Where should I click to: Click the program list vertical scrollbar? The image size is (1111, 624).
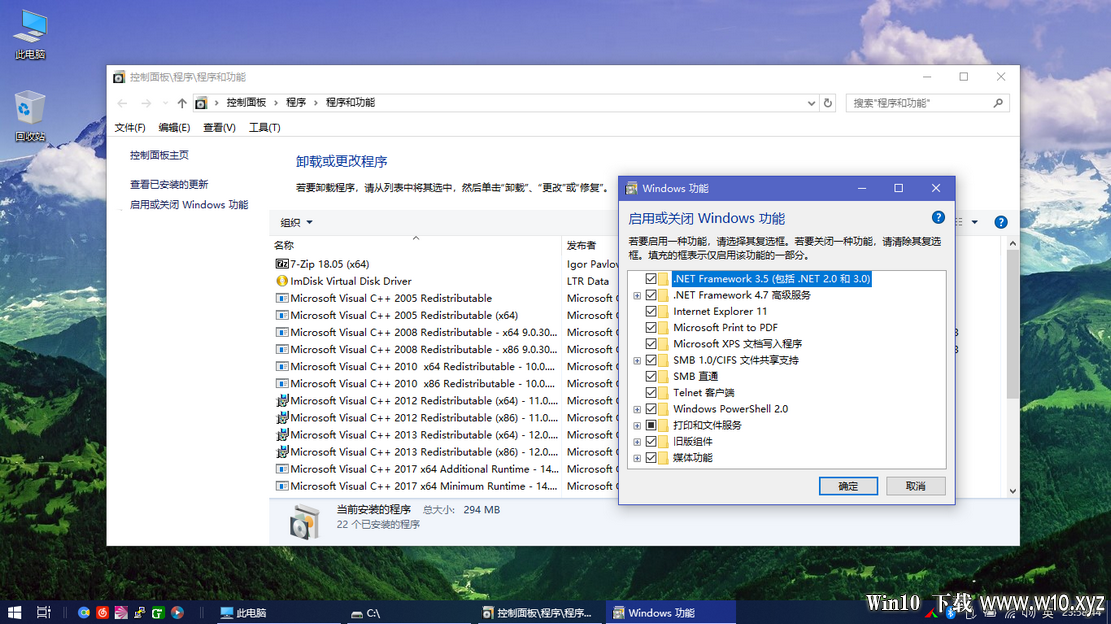coord(1013,367)
